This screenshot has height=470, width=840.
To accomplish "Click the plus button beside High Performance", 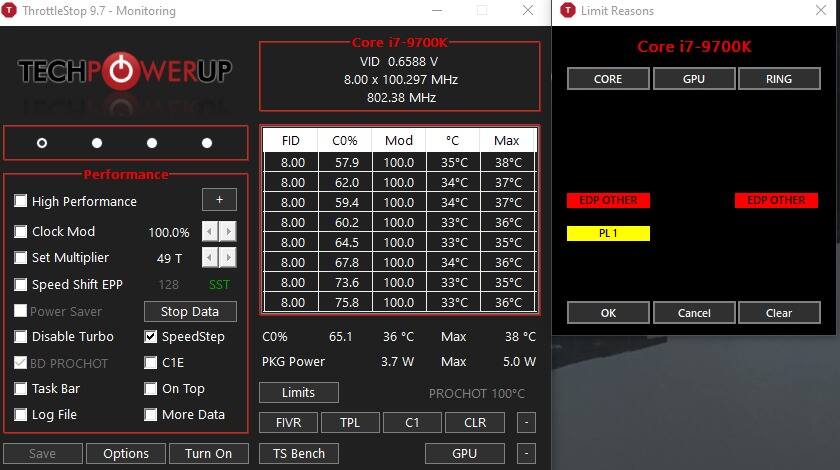I will click(x=219, y=200).
